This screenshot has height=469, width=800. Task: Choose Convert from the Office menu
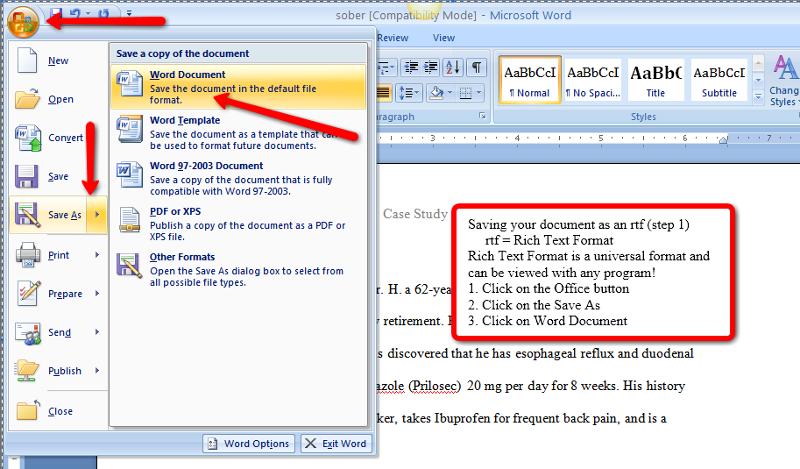[58, 138]
